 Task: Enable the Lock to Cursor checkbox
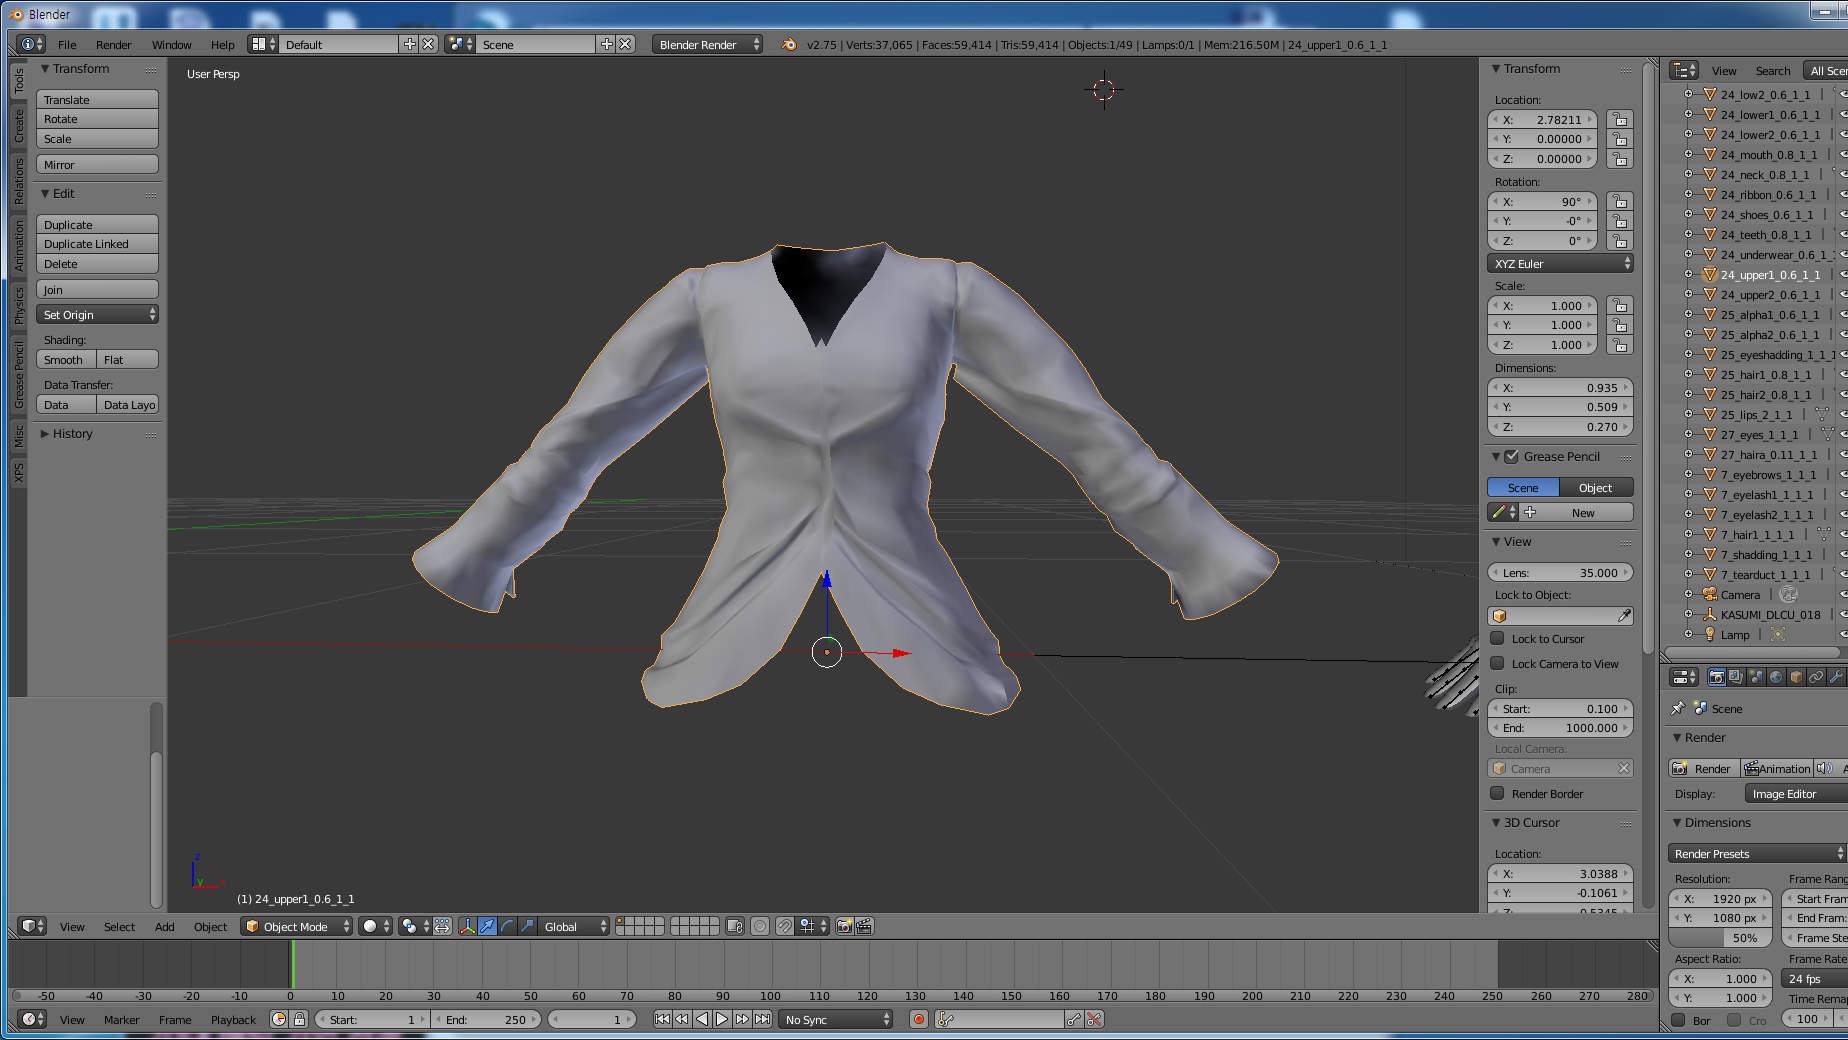click(1497, 639)
